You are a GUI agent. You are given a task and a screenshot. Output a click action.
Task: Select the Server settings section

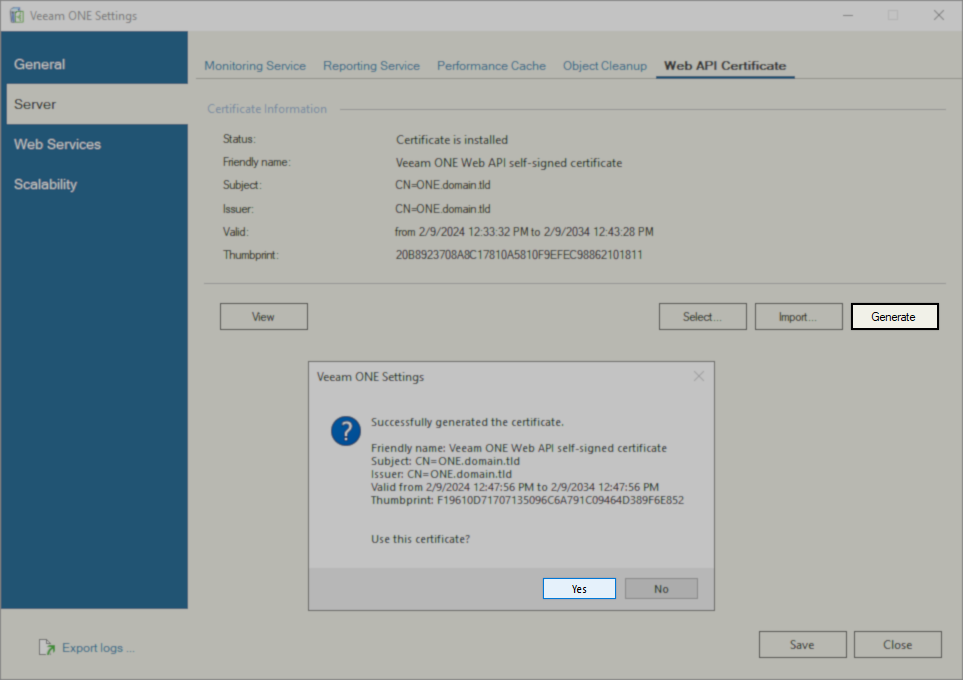click(97, 104)
